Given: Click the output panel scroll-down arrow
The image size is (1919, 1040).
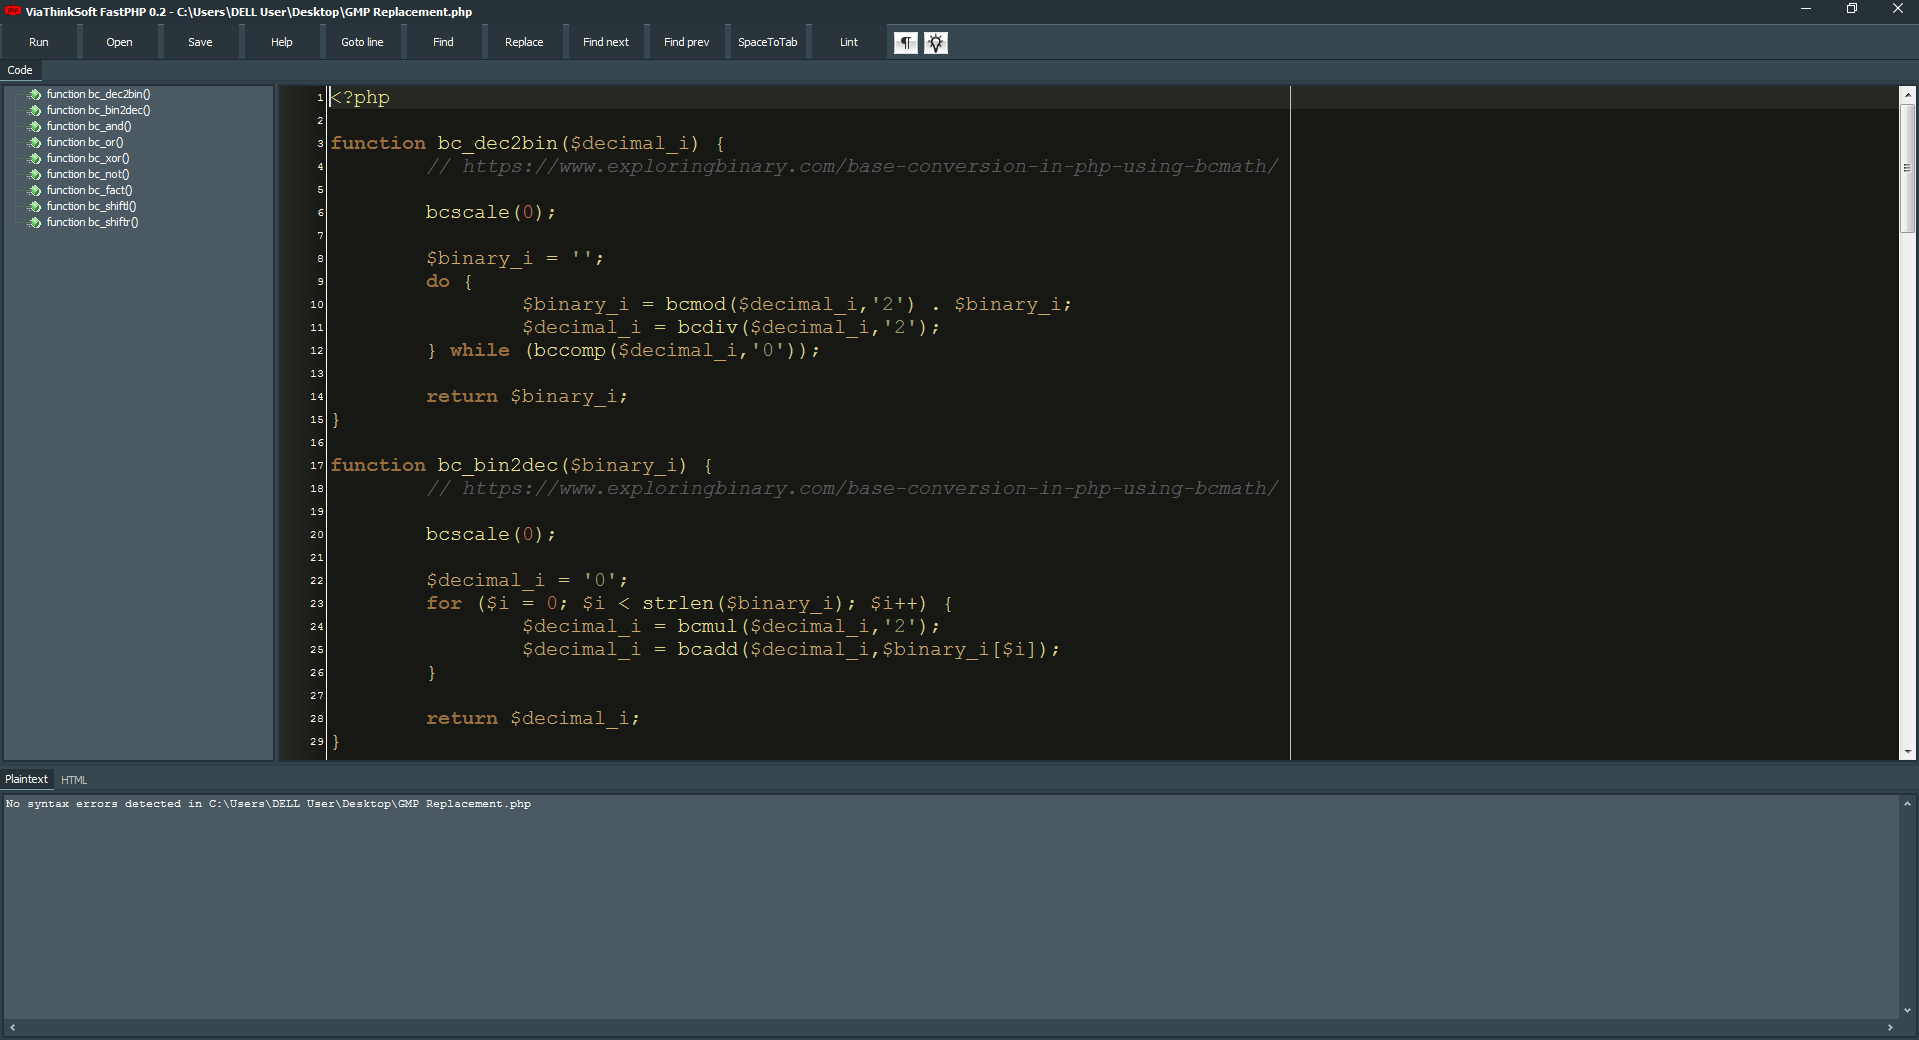Looking at the screenshot, I should 1907,1011.
